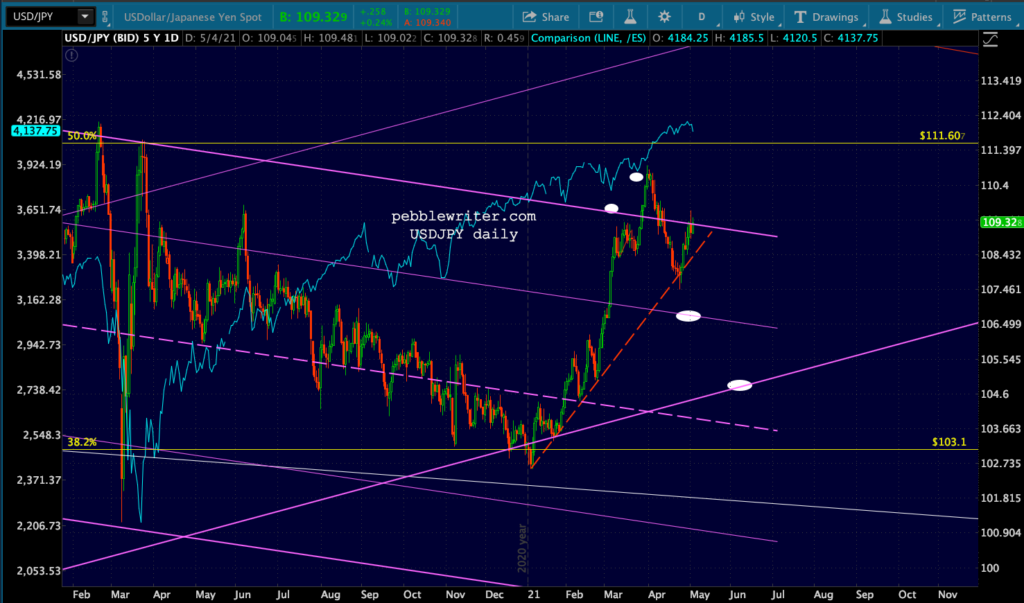Click the $111.60 Fibonacci level label
Viewport: 1024px width, 603px height.
click(x=941, y=135)
